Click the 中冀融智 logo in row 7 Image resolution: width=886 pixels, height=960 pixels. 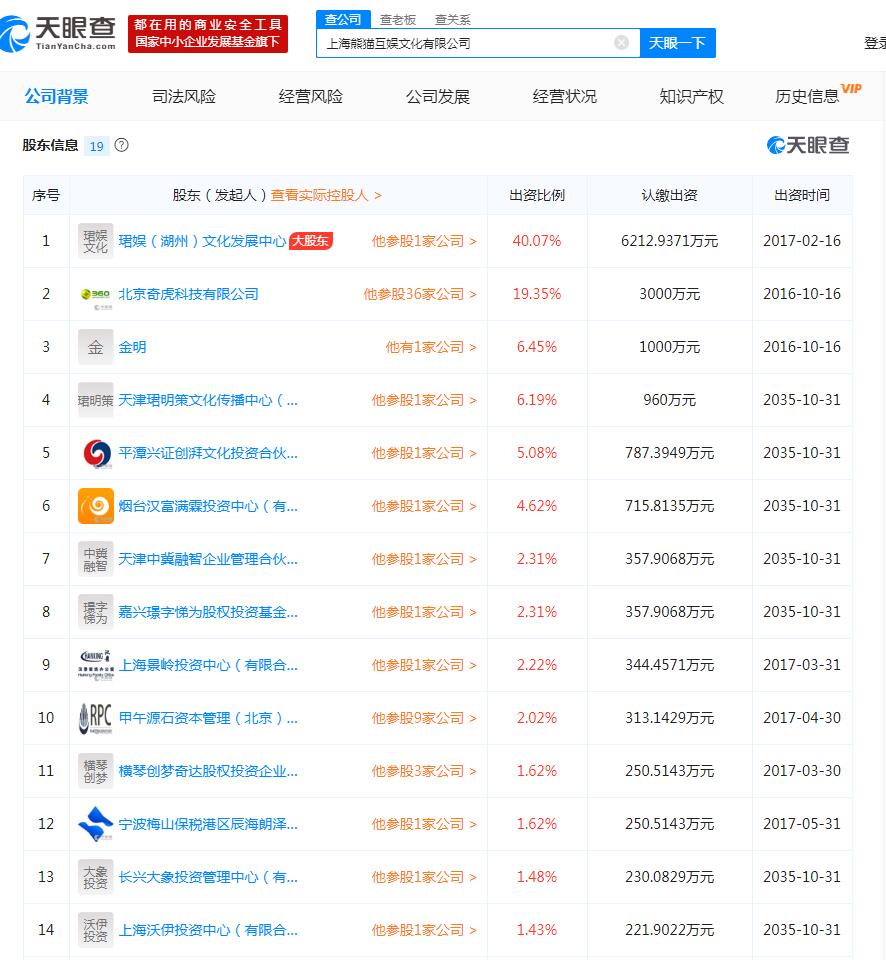(96, 559)
